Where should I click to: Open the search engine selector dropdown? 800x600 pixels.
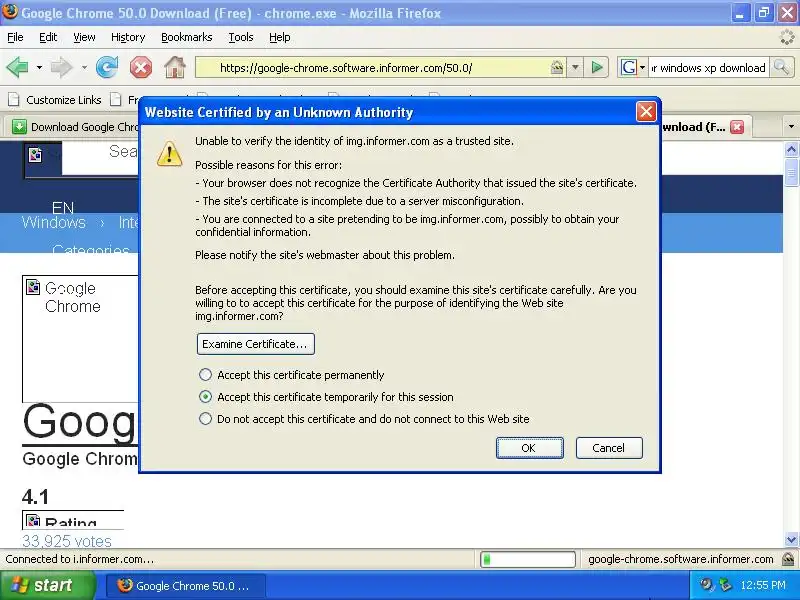coord(642,67)
